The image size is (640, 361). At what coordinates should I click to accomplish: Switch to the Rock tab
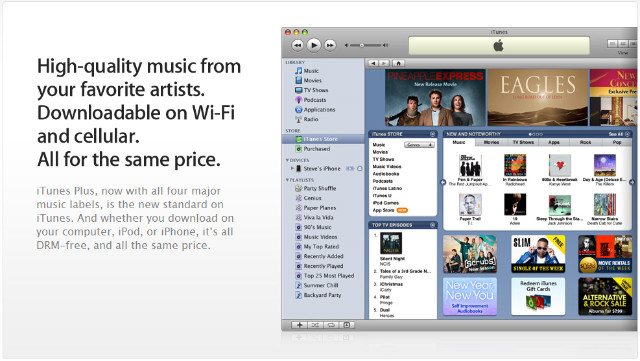point(585,143)
